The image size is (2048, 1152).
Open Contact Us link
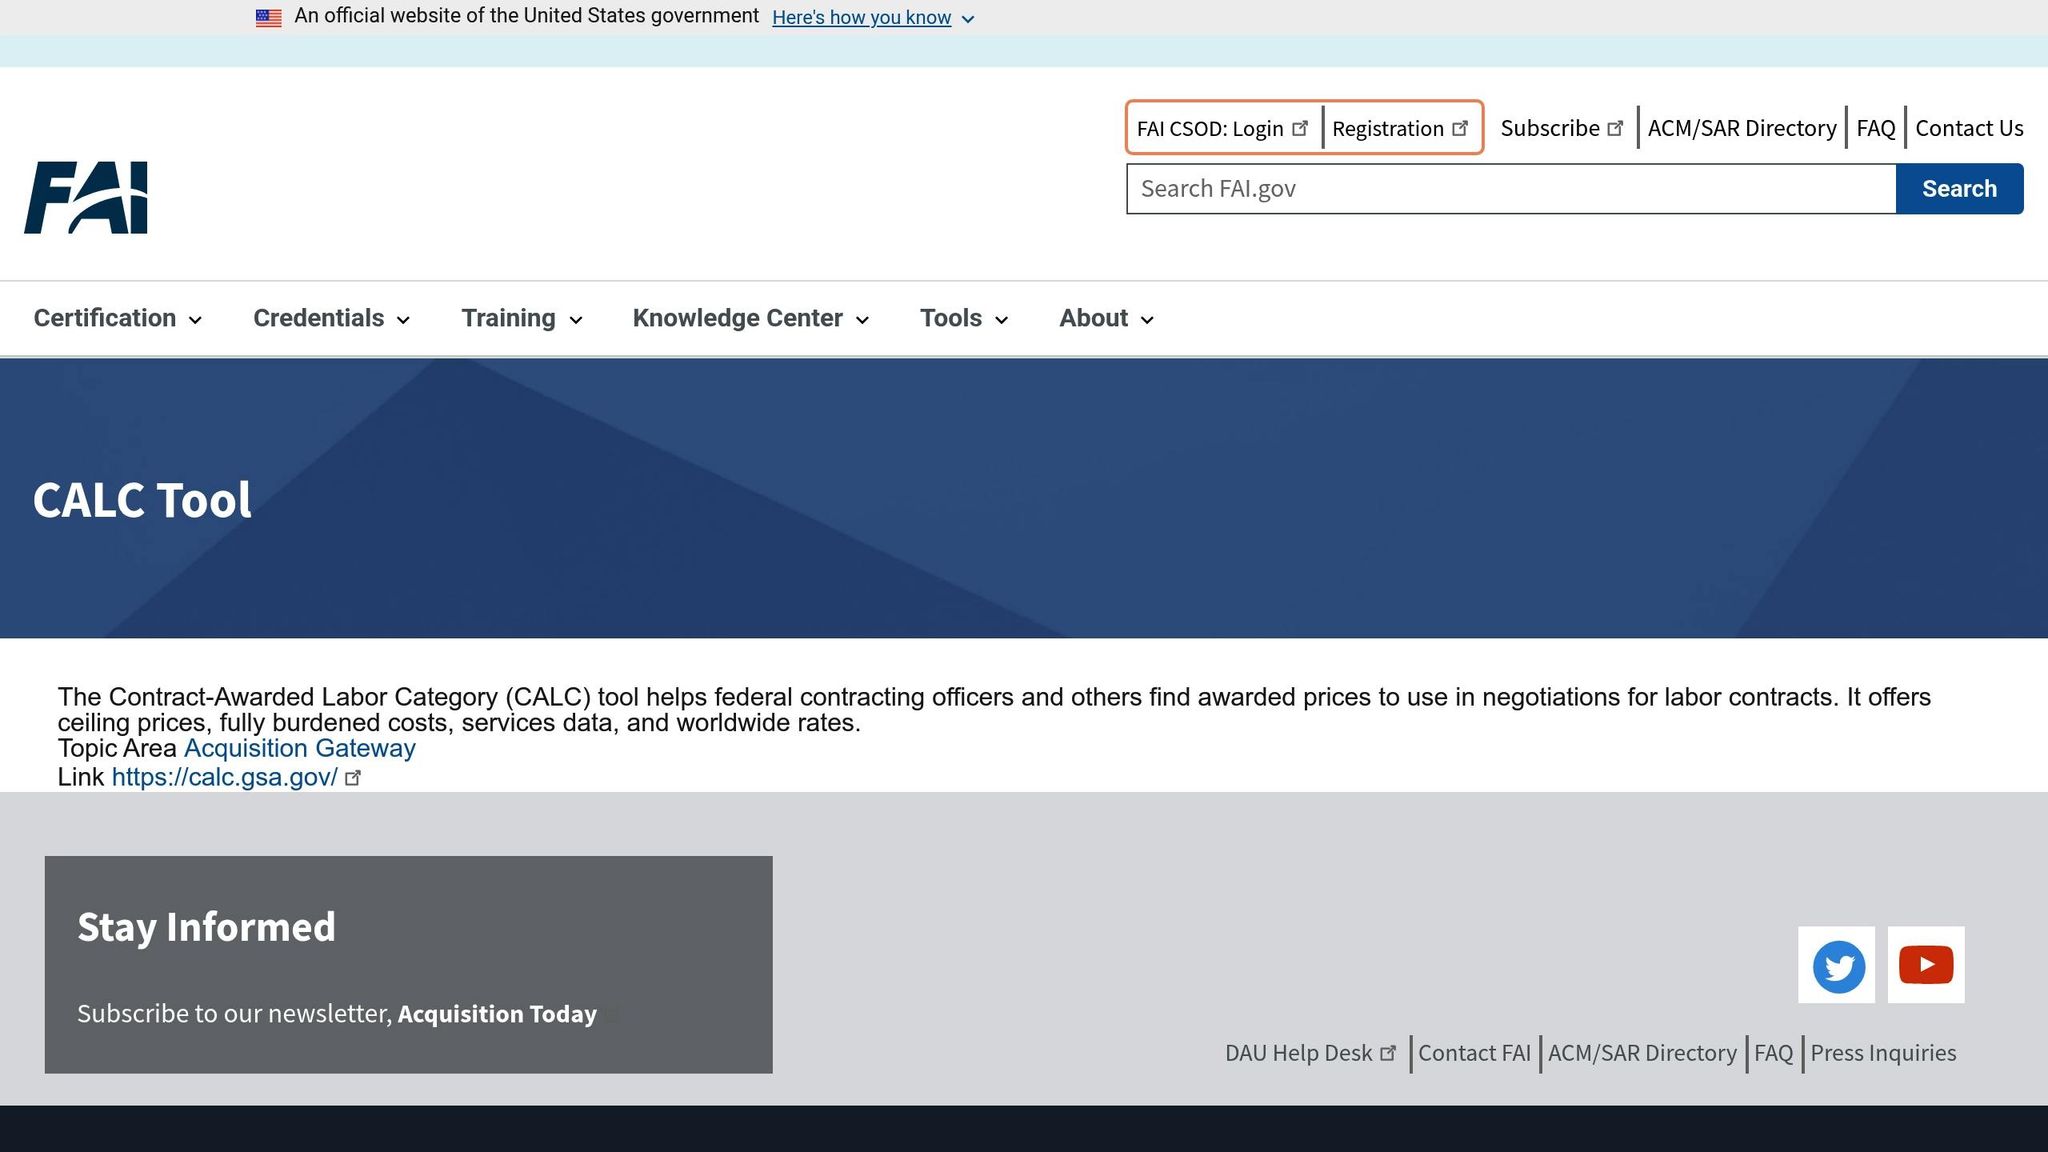pyautogui.click(x=1969, y=128)
